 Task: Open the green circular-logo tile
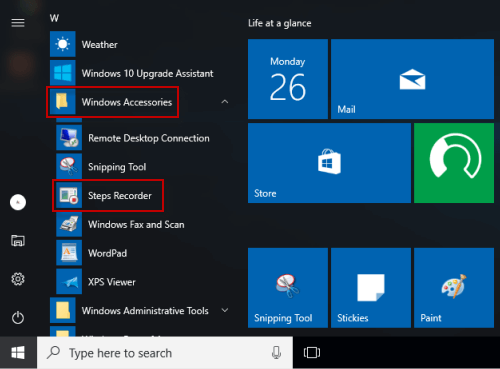pos(454,163)
